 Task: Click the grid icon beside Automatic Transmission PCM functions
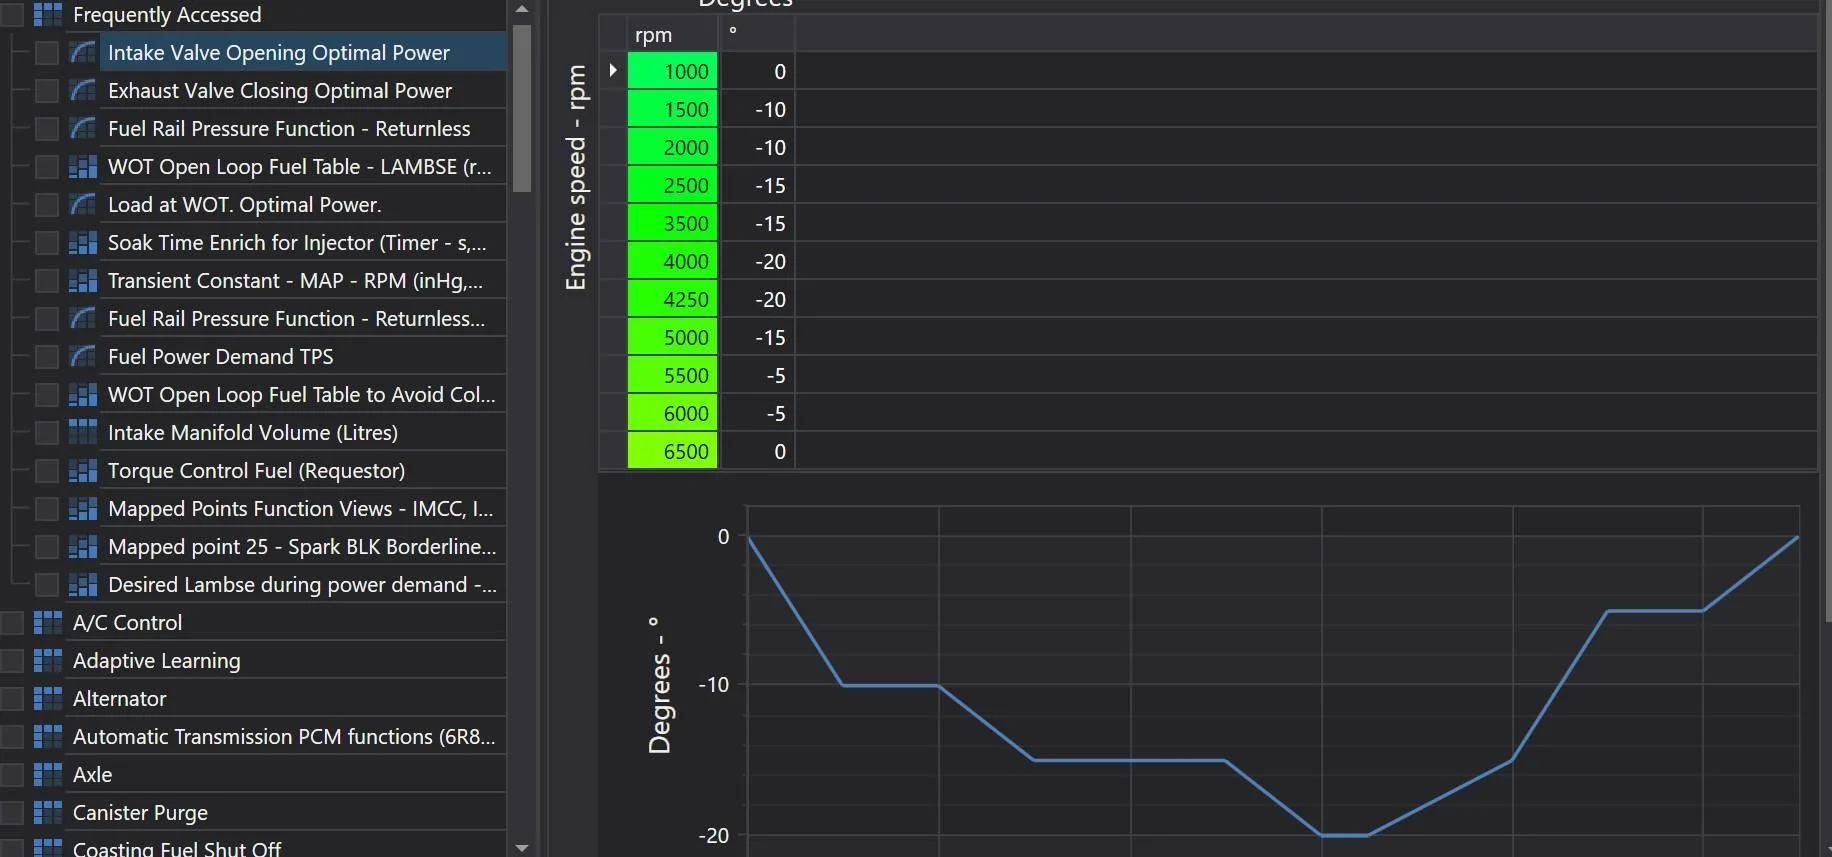click(x=48, y=736)
